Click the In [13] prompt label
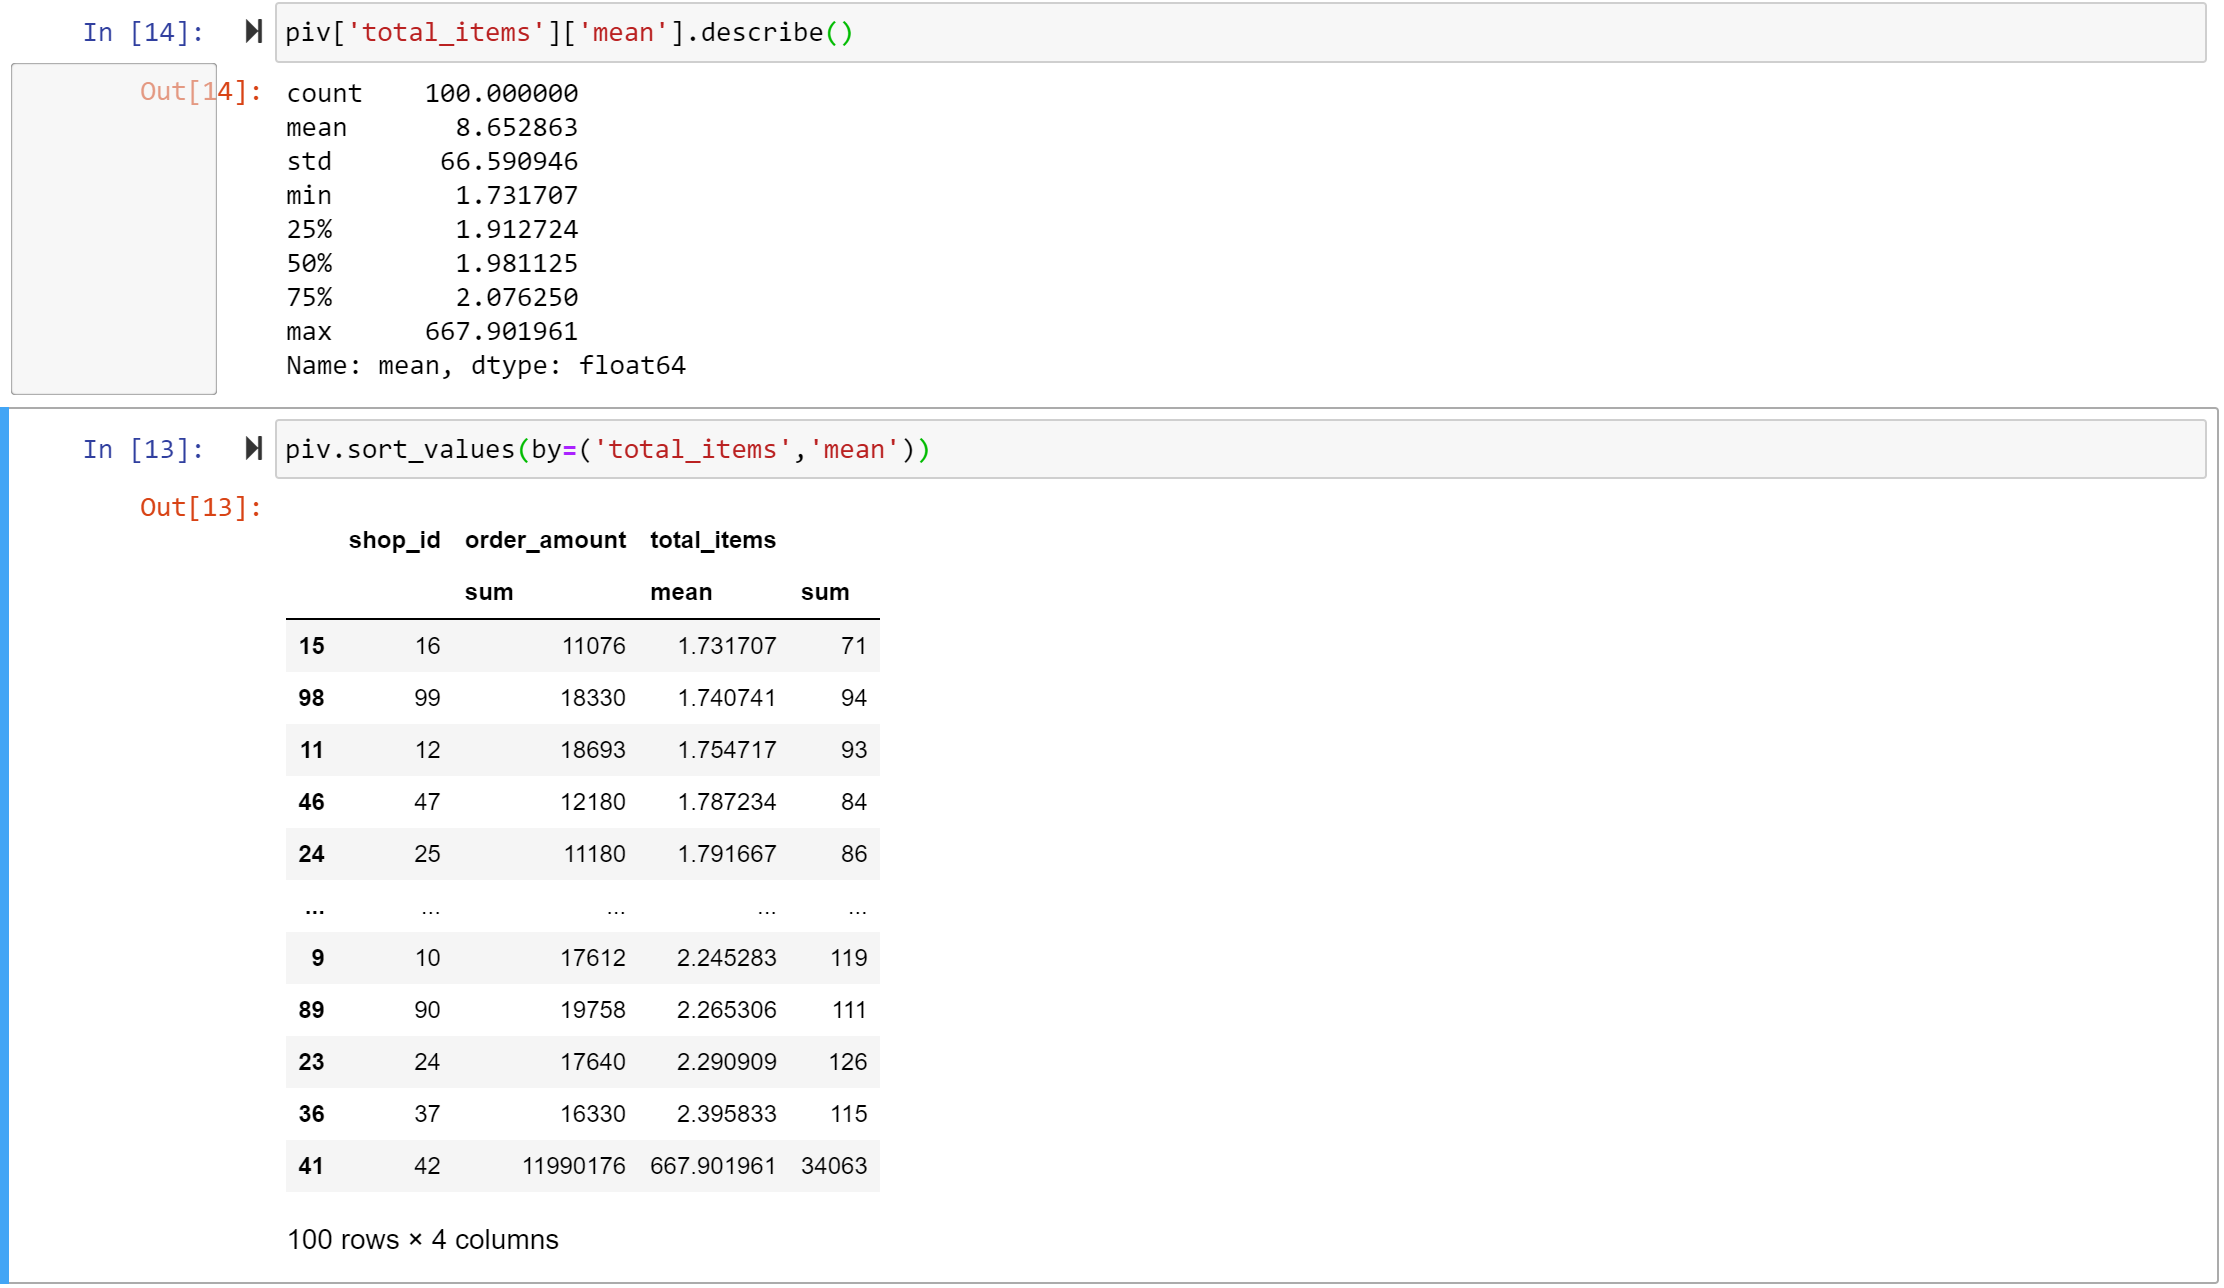Screen dimensions: 2224x1288 pyautogui.click(x=143, y=450)
